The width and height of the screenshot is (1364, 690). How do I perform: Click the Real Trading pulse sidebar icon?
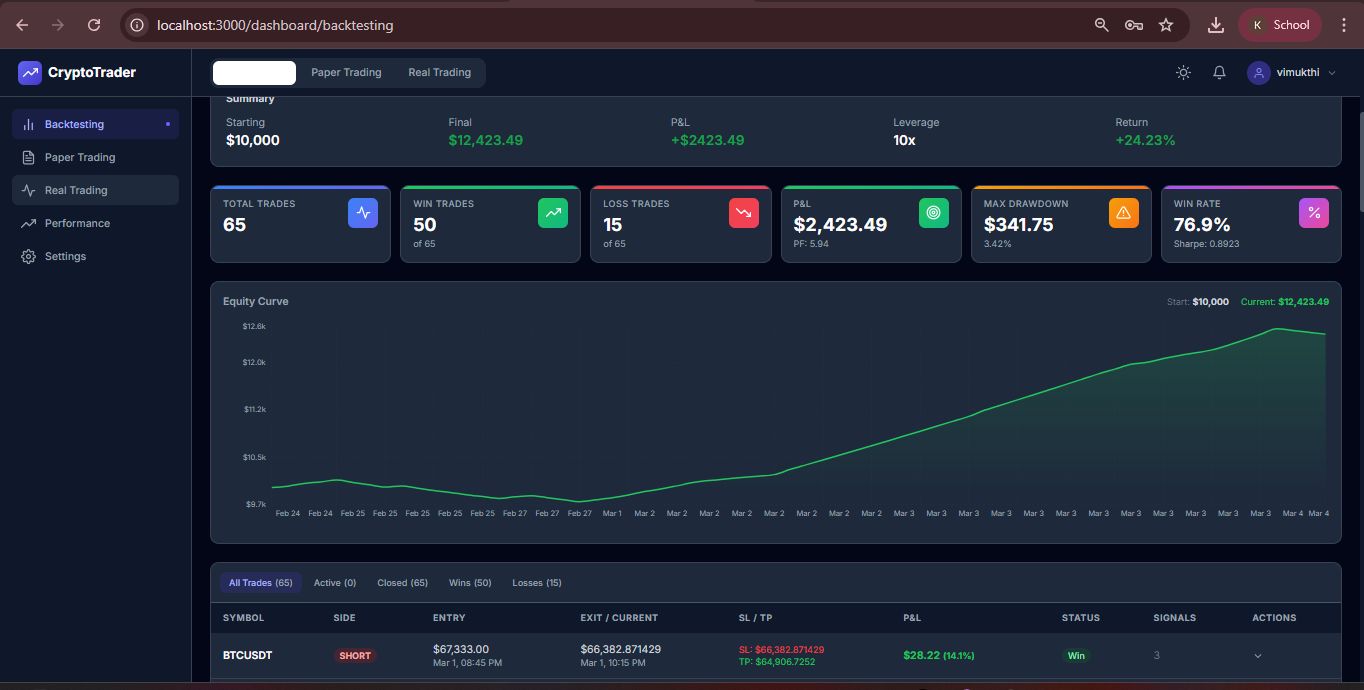pyautogui.click(x=28, y=190)
